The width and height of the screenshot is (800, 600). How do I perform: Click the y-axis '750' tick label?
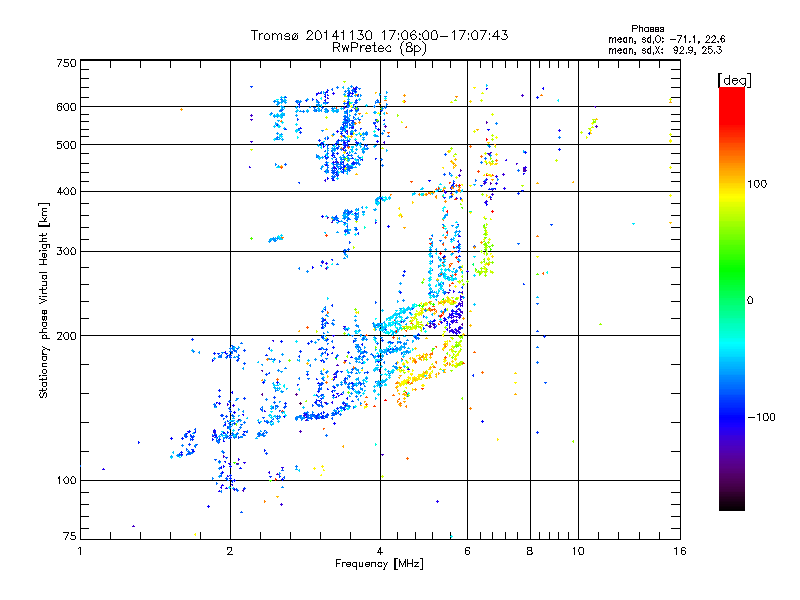67,63
